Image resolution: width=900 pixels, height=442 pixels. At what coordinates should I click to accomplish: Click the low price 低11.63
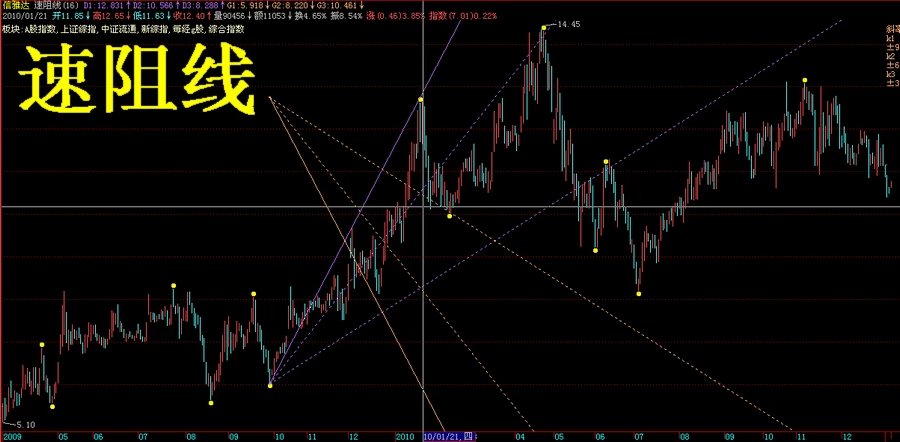[x=149, y=15]
